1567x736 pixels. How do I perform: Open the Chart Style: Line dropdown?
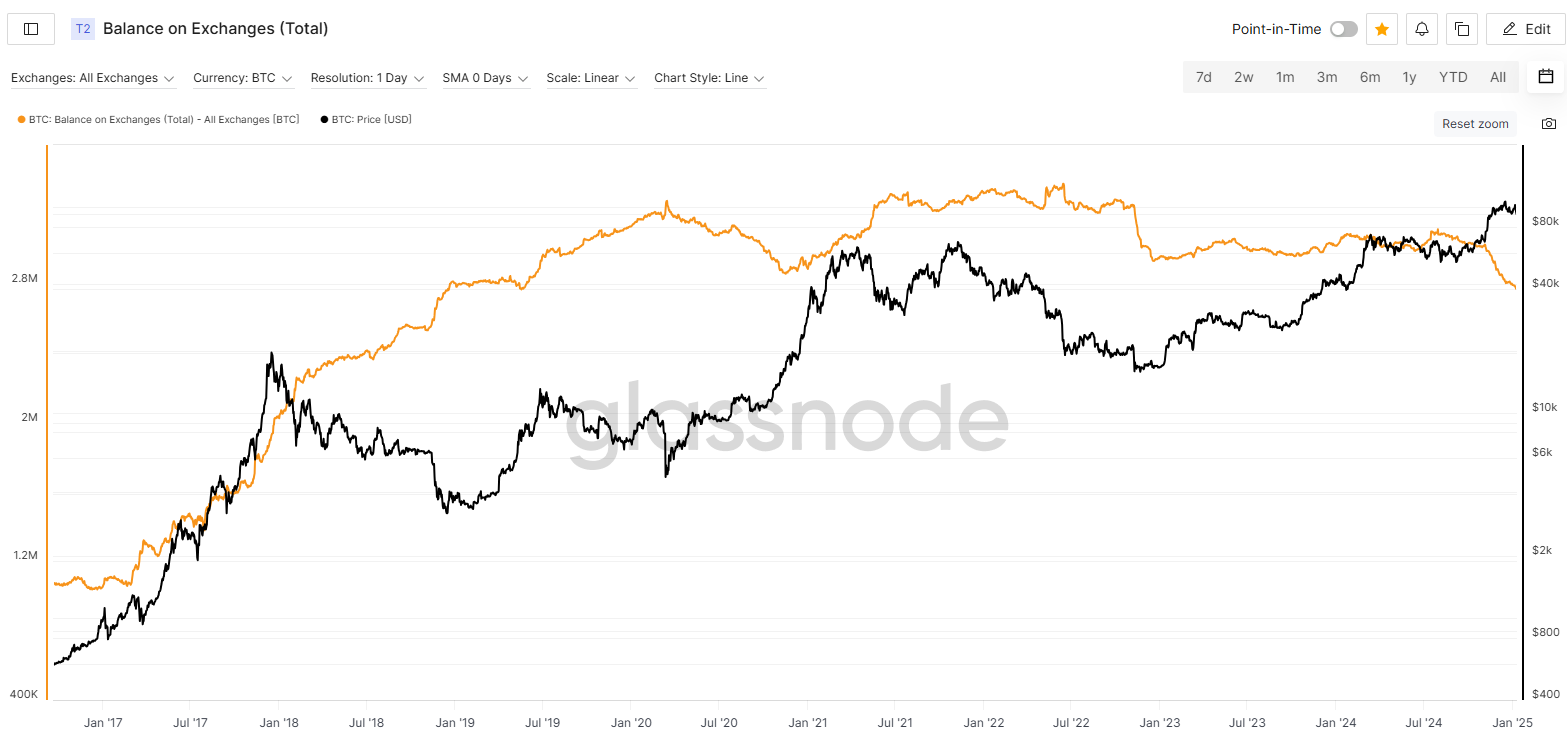coord(709,78)
